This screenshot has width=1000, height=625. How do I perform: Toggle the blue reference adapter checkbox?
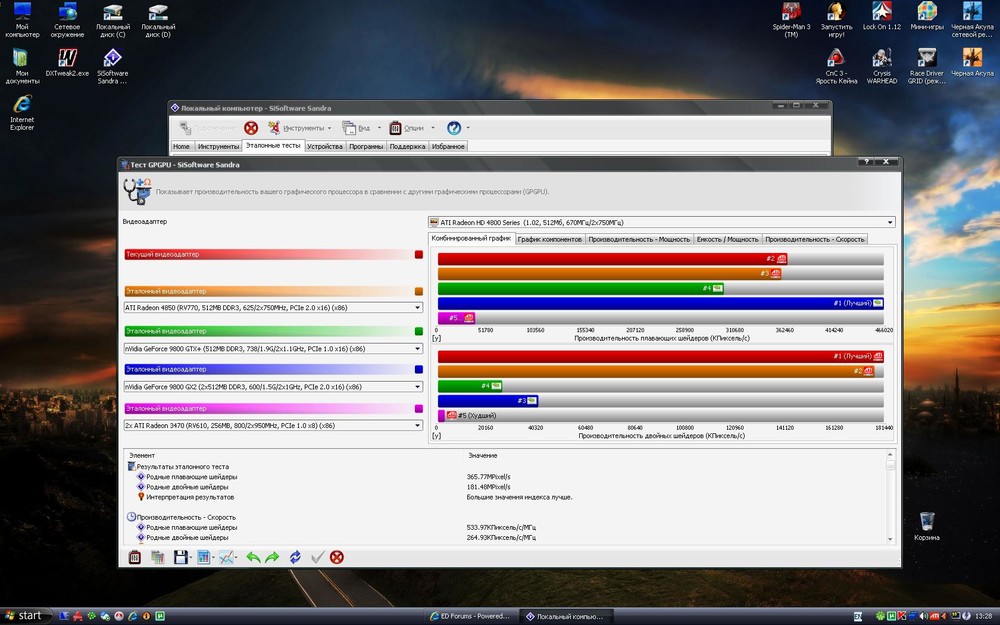(x=419, y=370)
